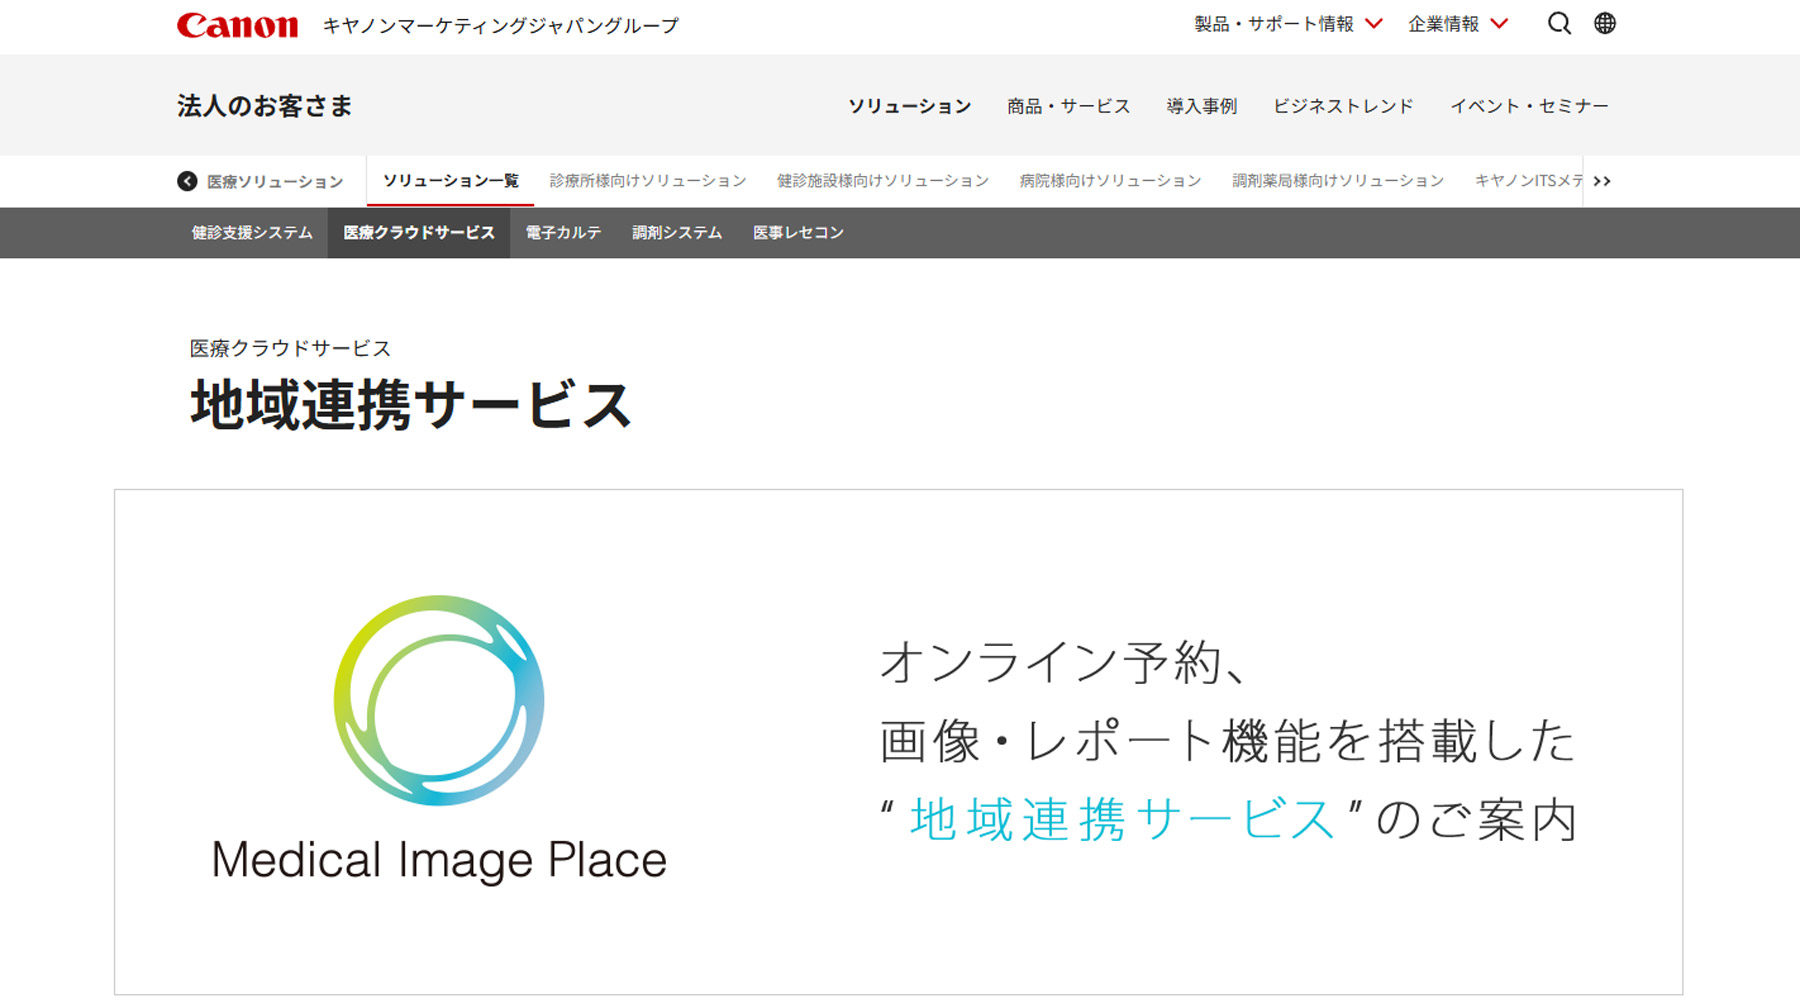1800x1003 pixels.
Task: Open 電子カルテ in dark bar
Action: tap(563, 233)
